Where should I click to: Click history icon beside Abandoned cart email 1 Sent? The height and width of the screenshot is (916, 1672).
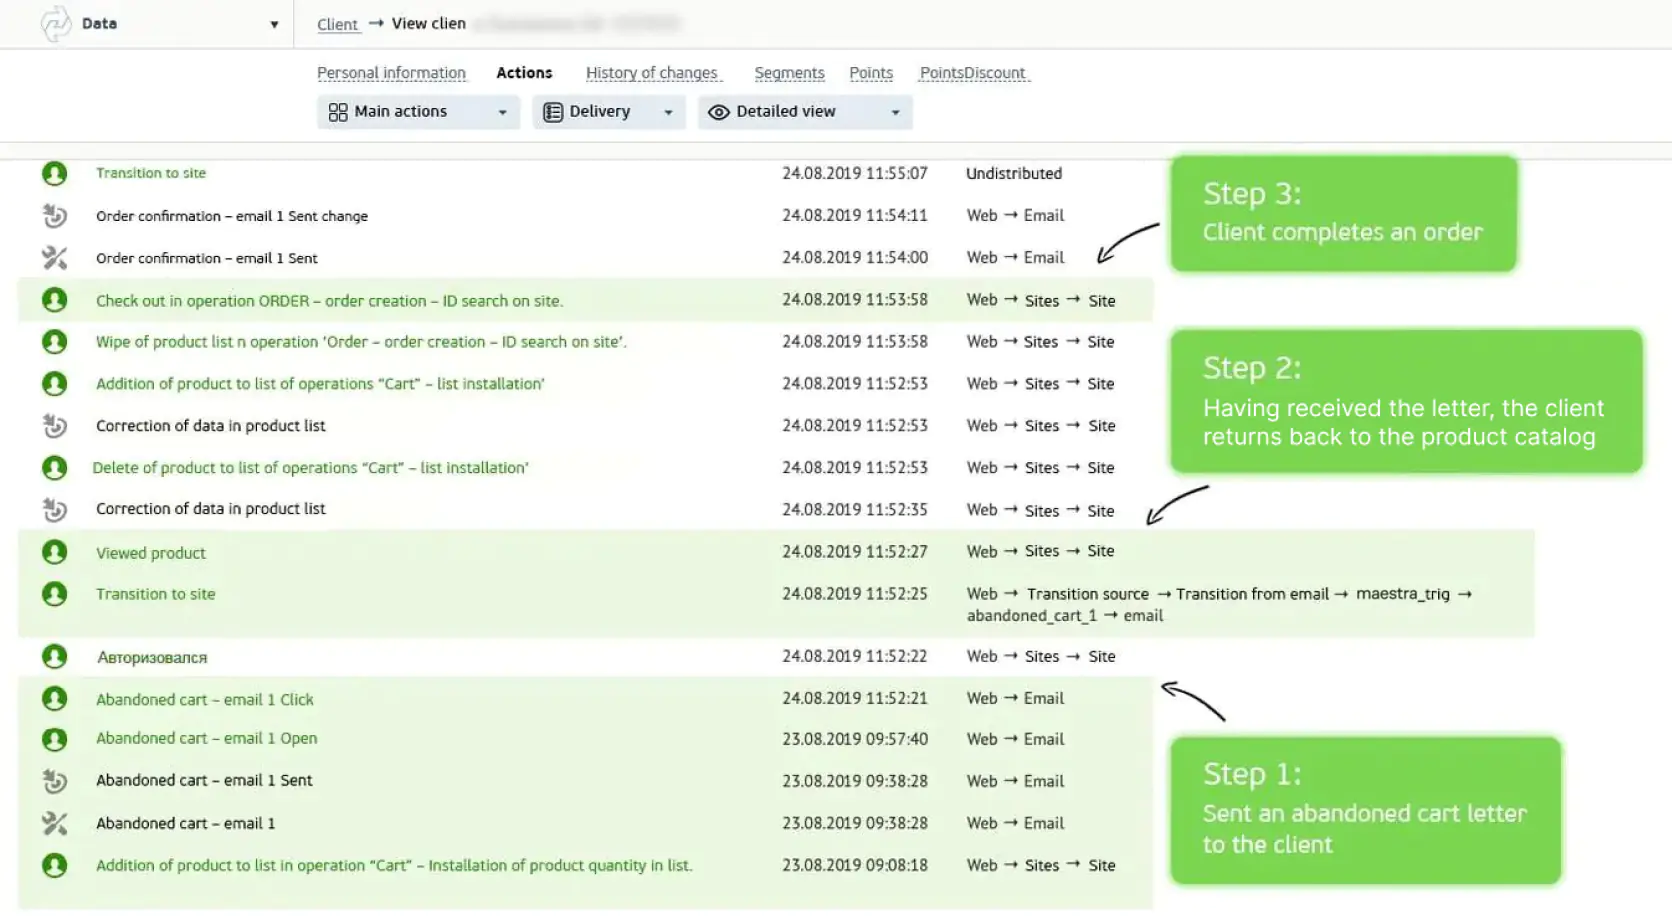54,781
